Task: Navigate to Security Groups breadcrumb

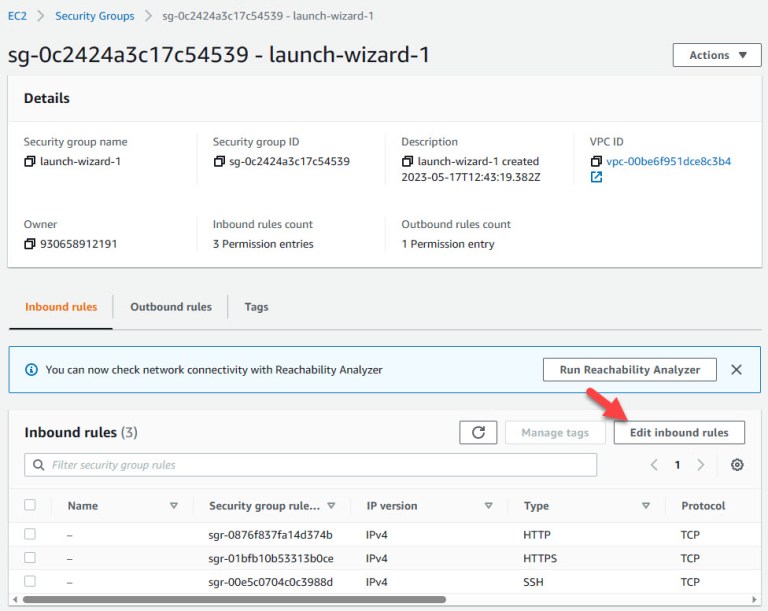Action: pyautogui.click(x=95, y=16)
